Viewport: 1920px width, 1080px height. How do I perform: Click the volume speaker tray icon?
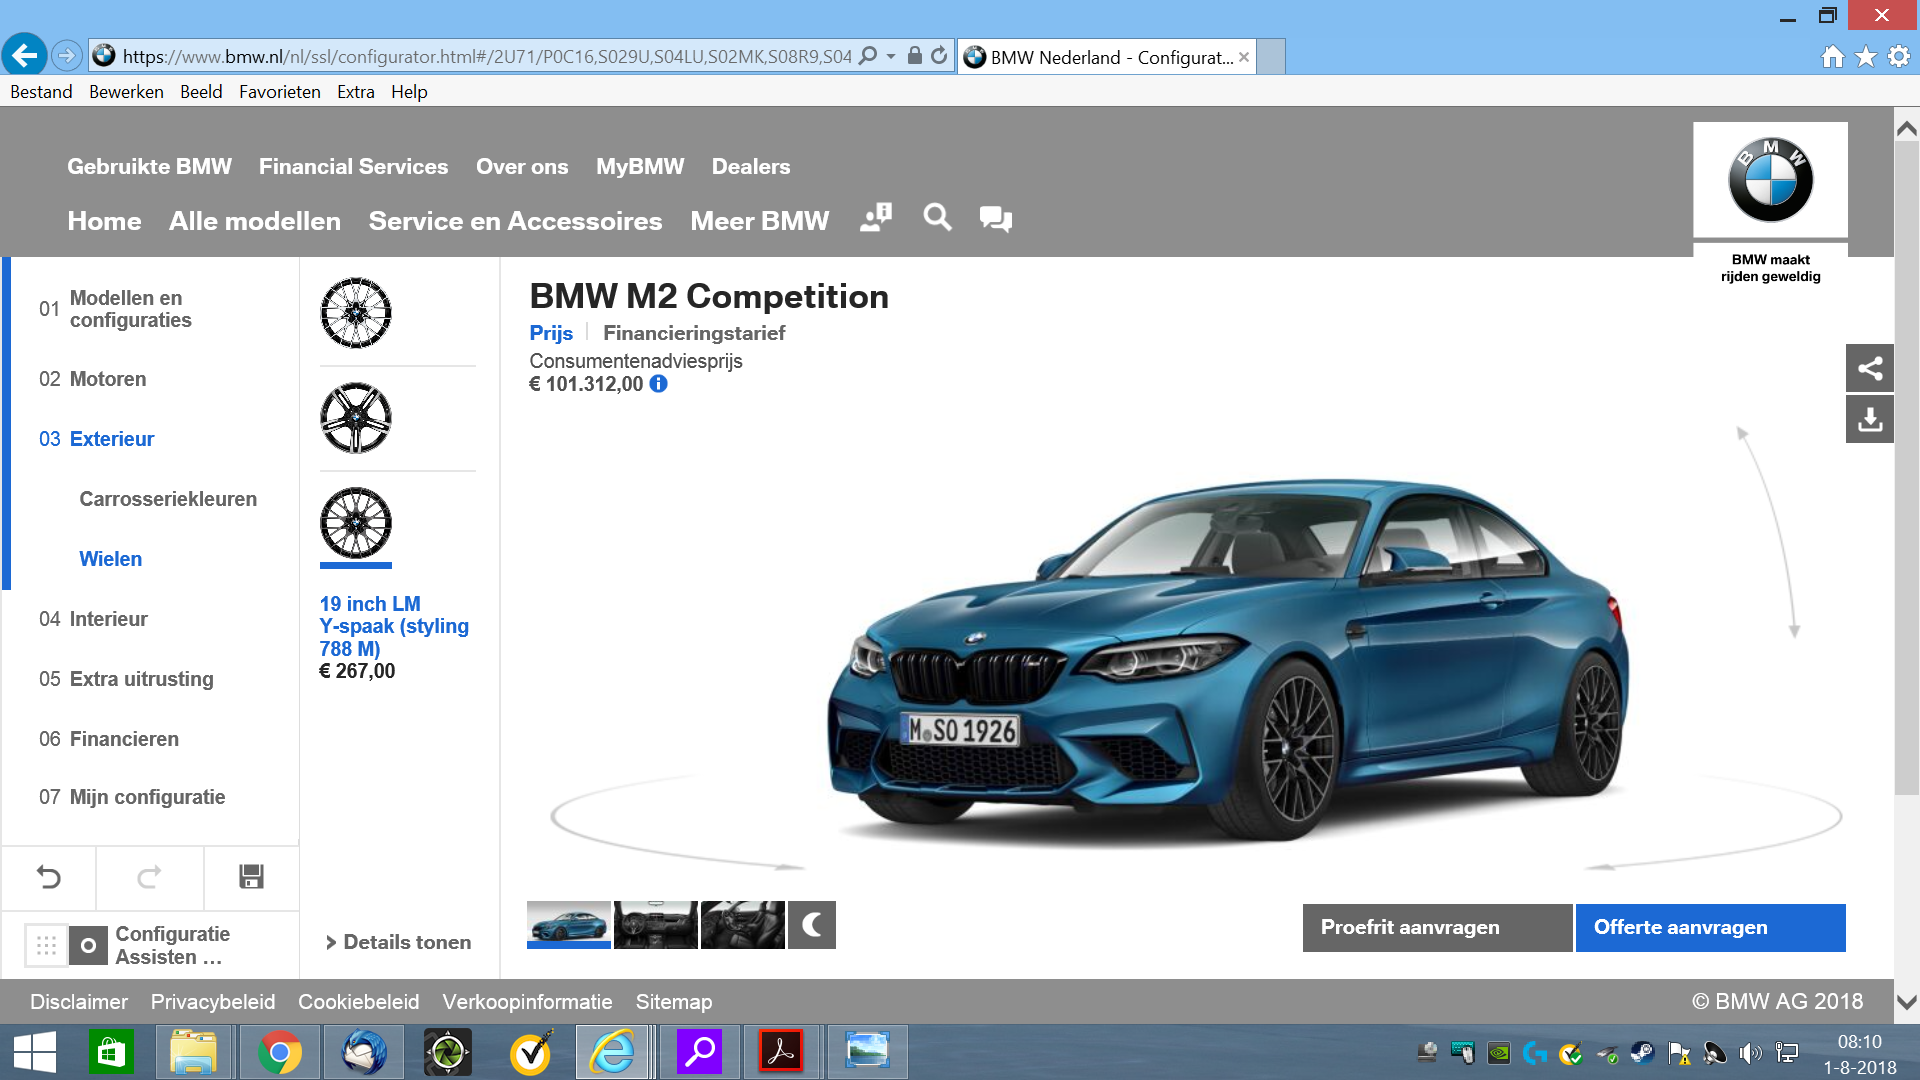[1750, 1053]
